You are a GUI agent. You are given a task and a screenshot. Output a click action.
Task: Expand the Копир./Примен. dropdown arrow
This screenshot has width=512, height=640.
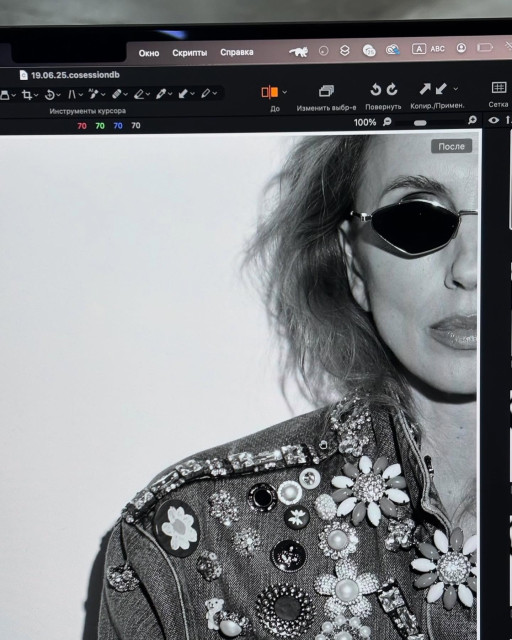click(x=456, y=89)
